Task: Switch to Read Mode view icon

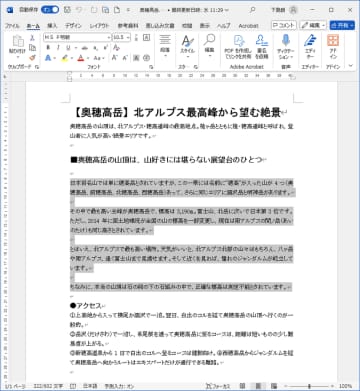Action: click(x=243, y=386)
